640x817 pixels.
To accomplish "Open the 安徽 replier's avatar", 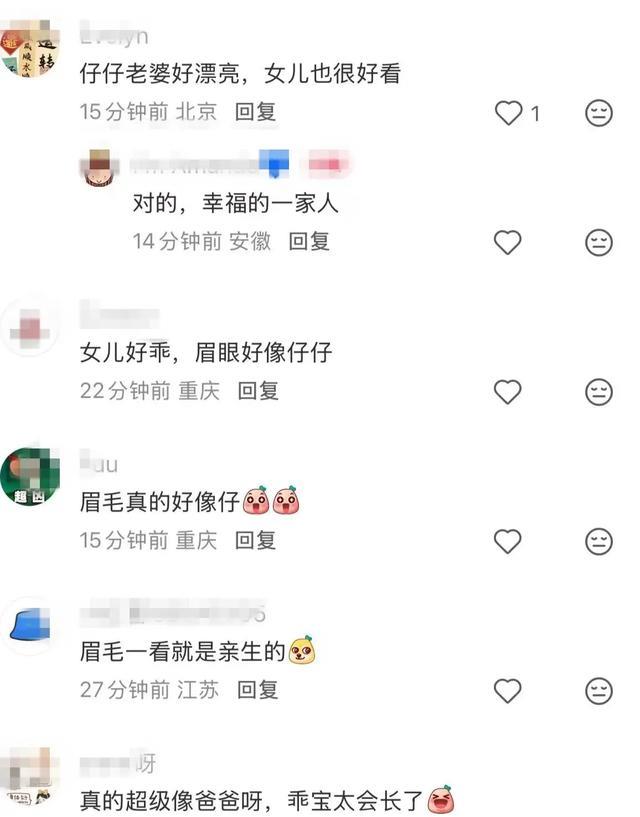I will click(x=99, y=167).
